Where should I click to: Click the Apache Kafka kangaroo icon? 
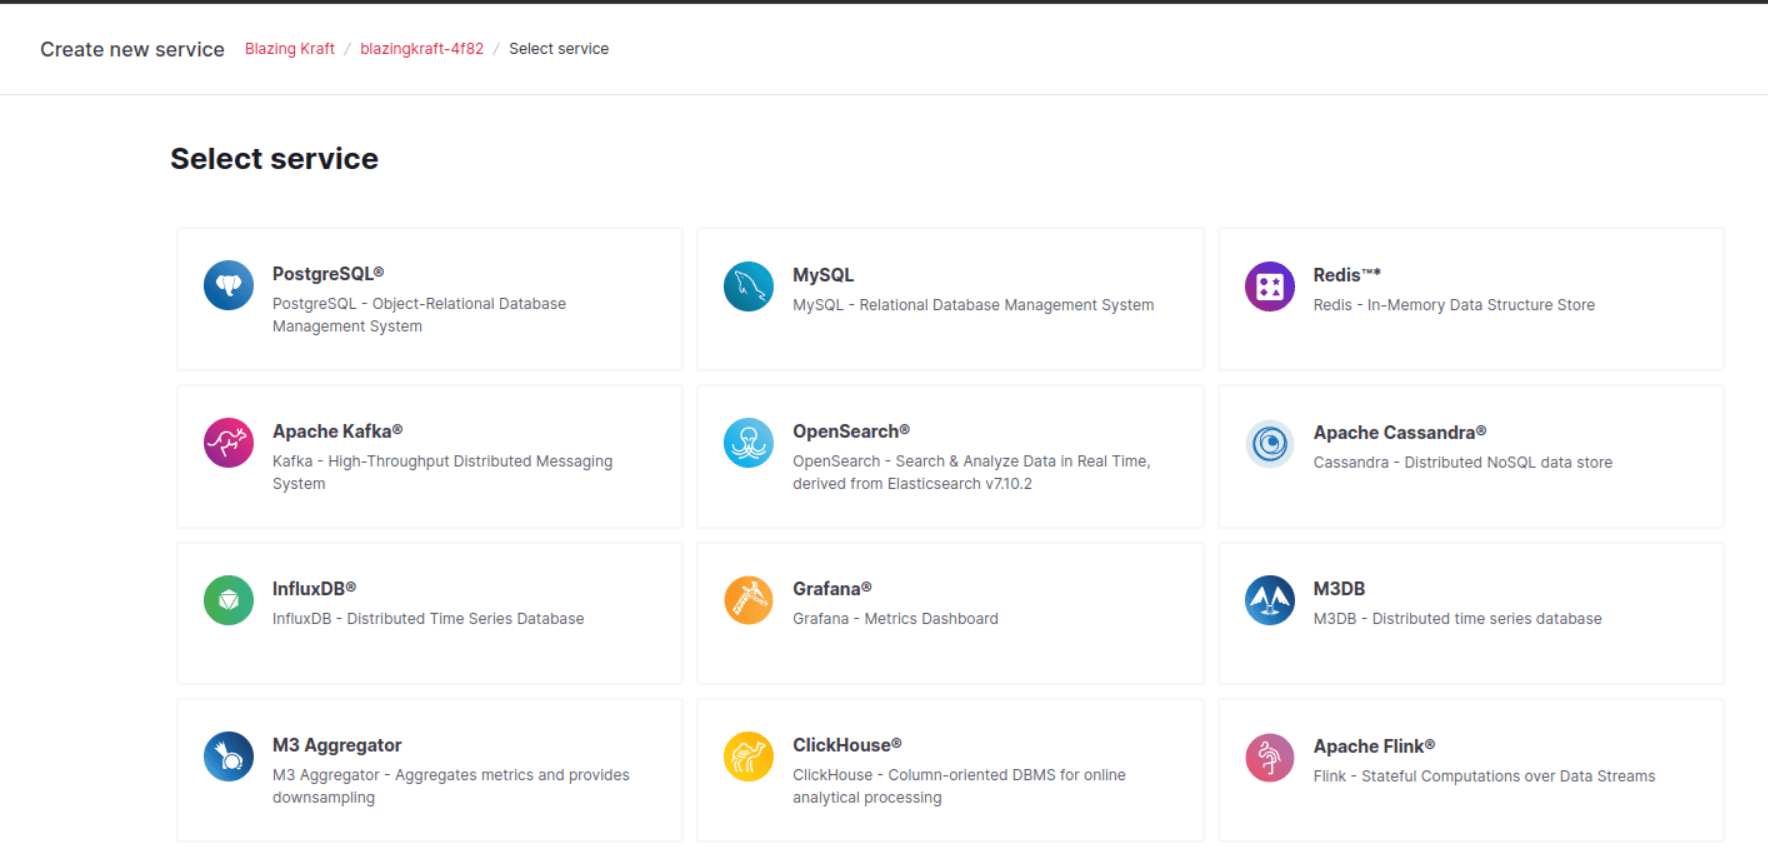click(229, 443)
